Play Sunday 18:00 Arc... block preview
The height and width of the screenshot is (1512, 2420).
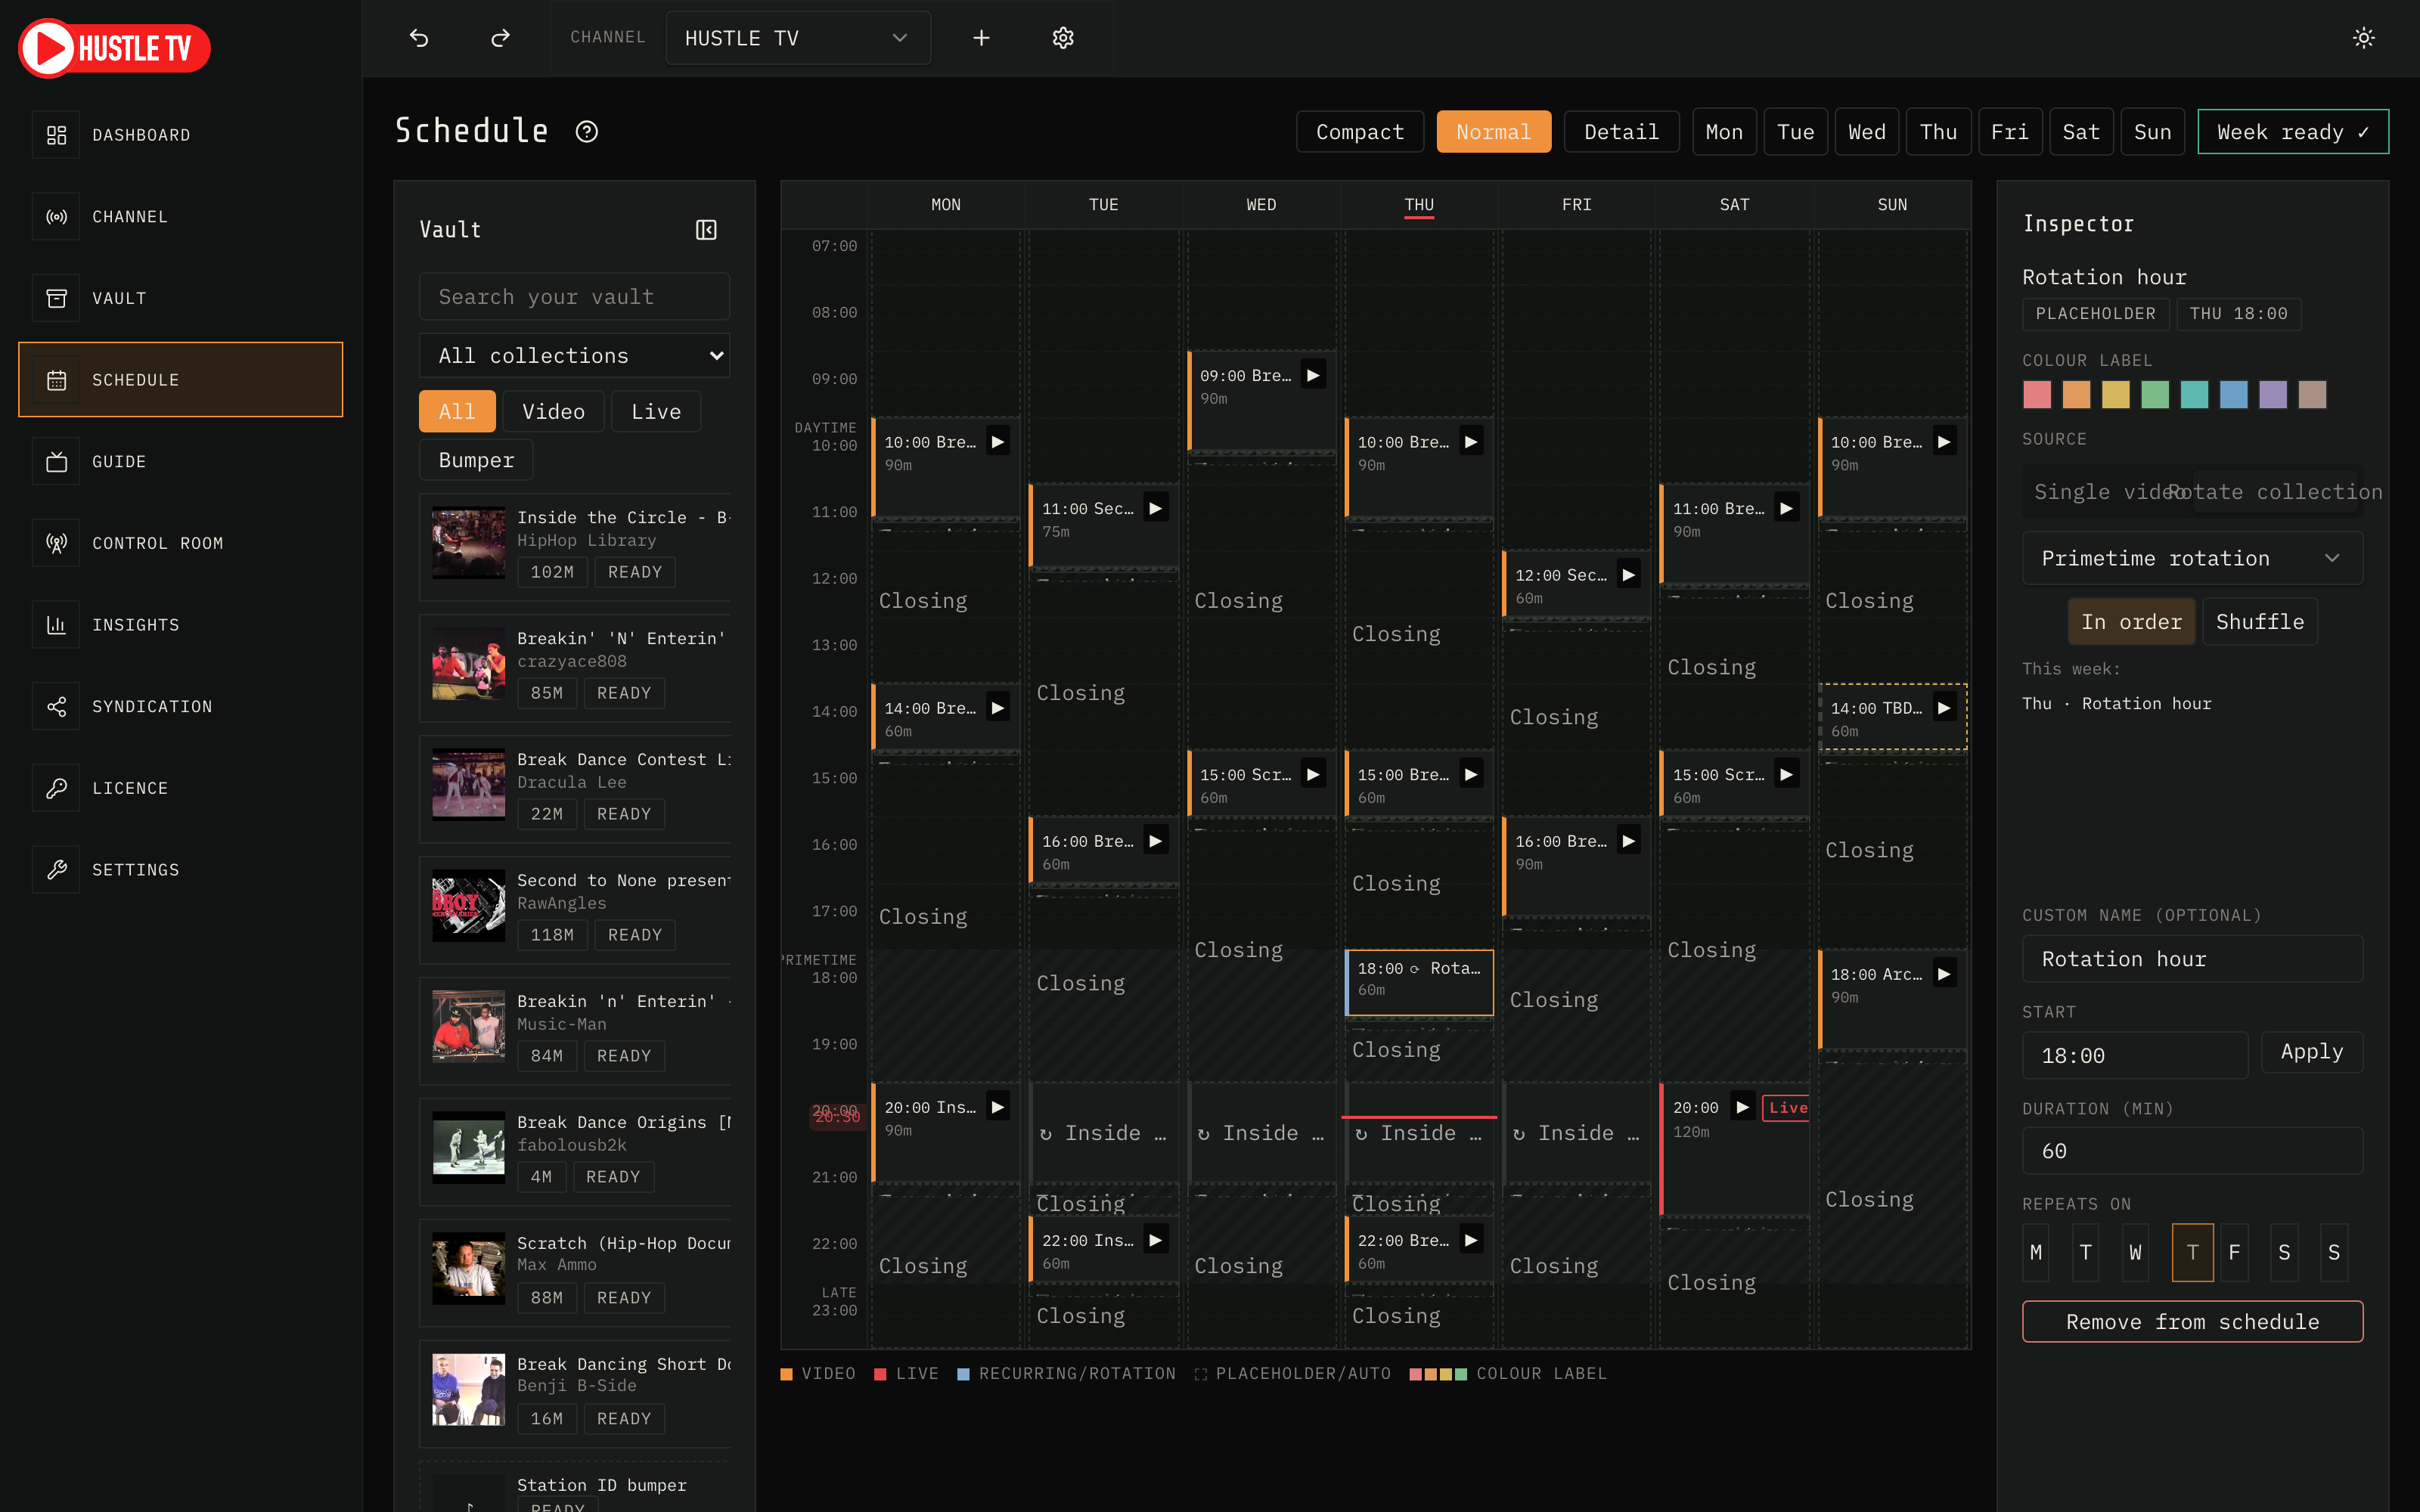tap(1943, 974)
